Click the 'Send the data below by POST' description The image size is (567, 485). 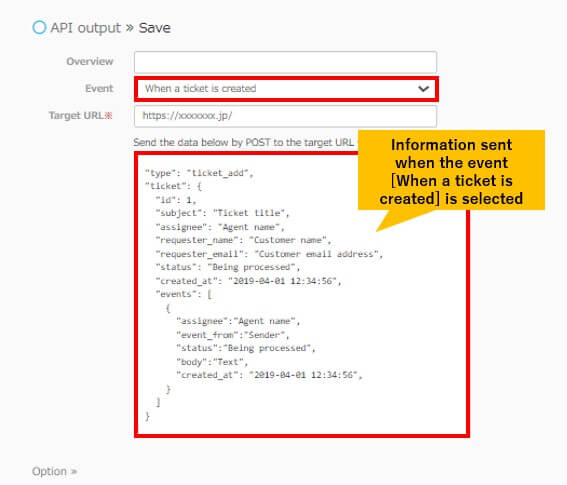pyautogui.click(x=243, y=142)
